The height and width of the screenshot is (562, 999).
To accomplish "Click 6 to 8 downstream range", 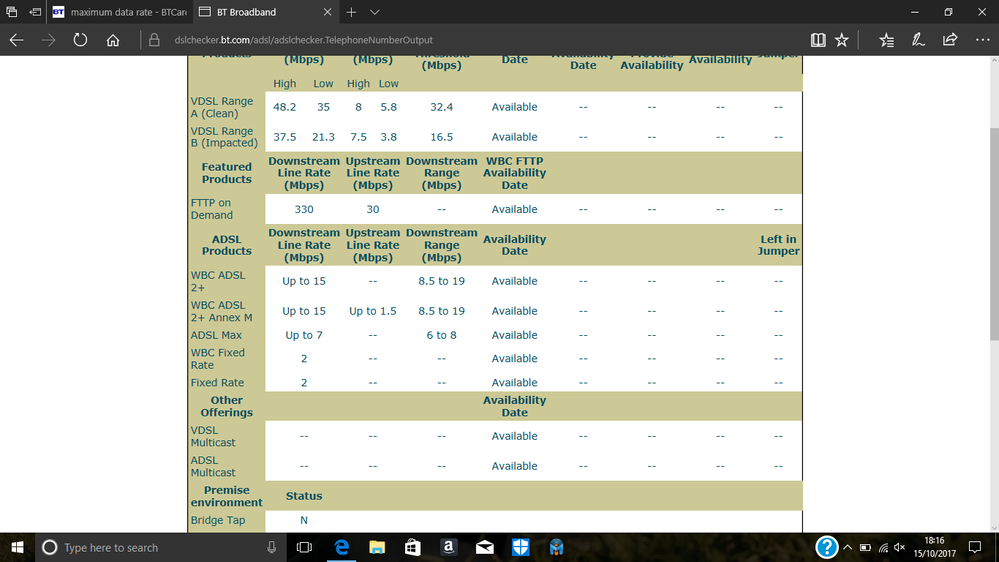I will [x=442, y=335].
